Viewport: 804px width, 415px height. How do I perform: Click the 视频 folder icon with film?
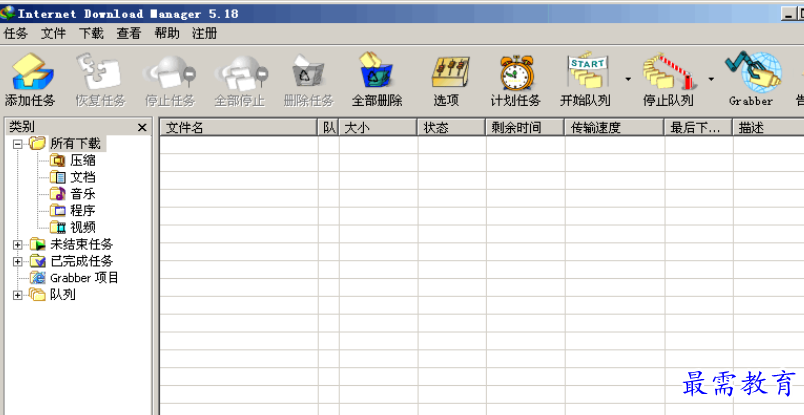[58, 227]
